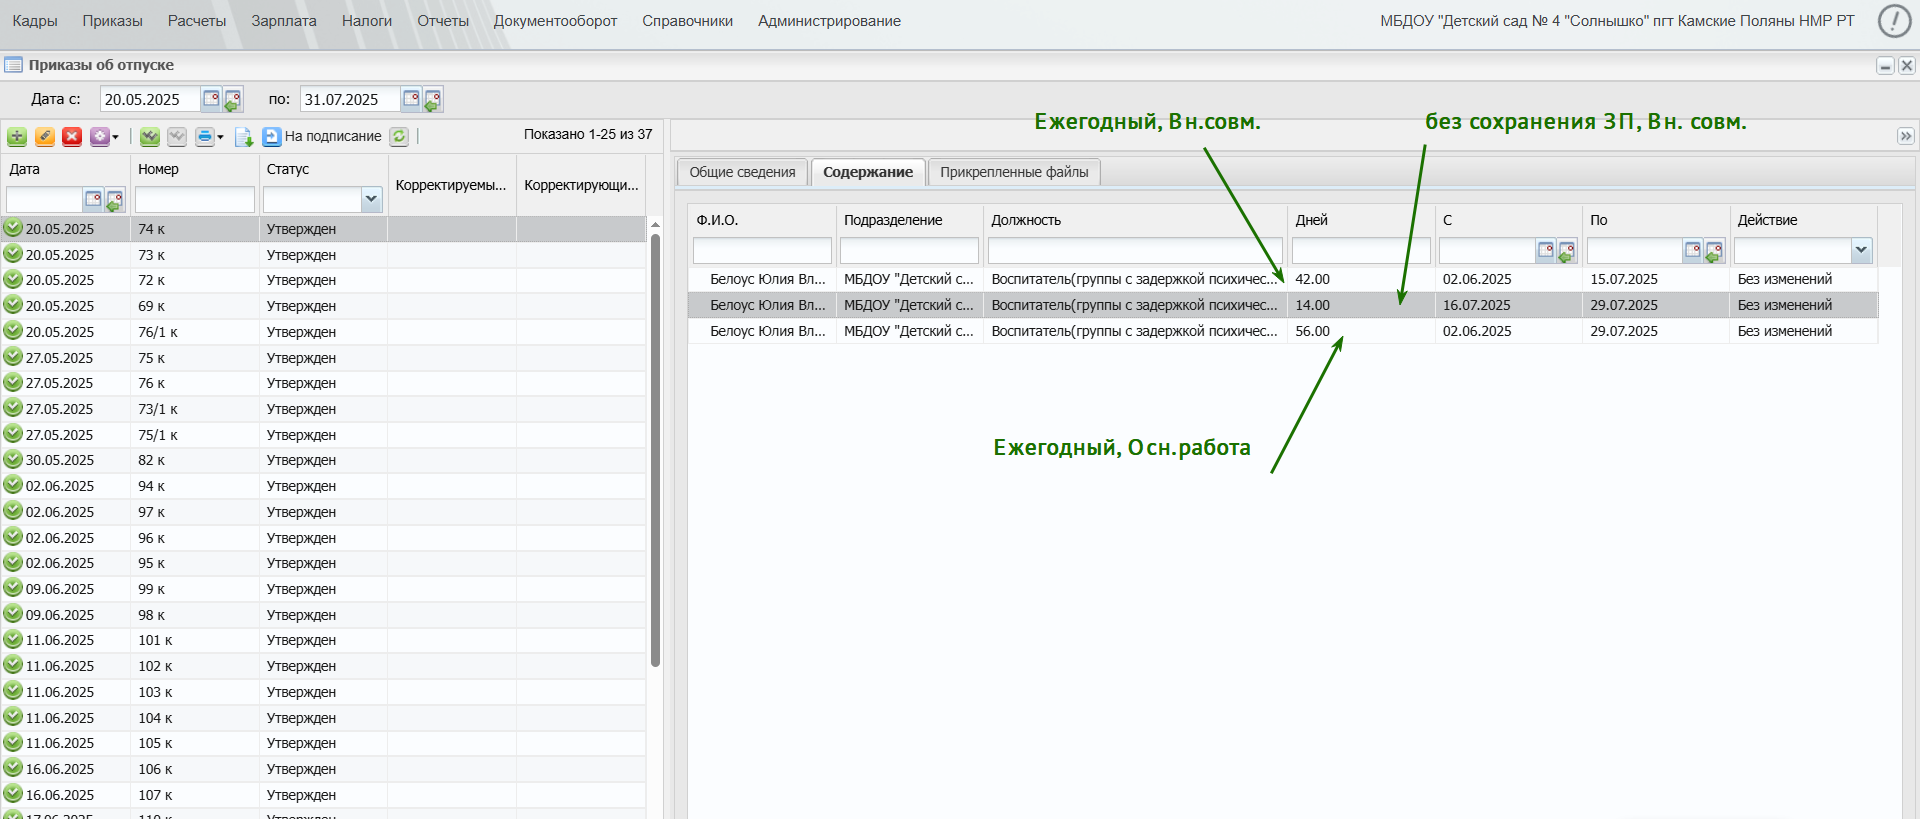Open the Кадры menu

click(35, 21)
